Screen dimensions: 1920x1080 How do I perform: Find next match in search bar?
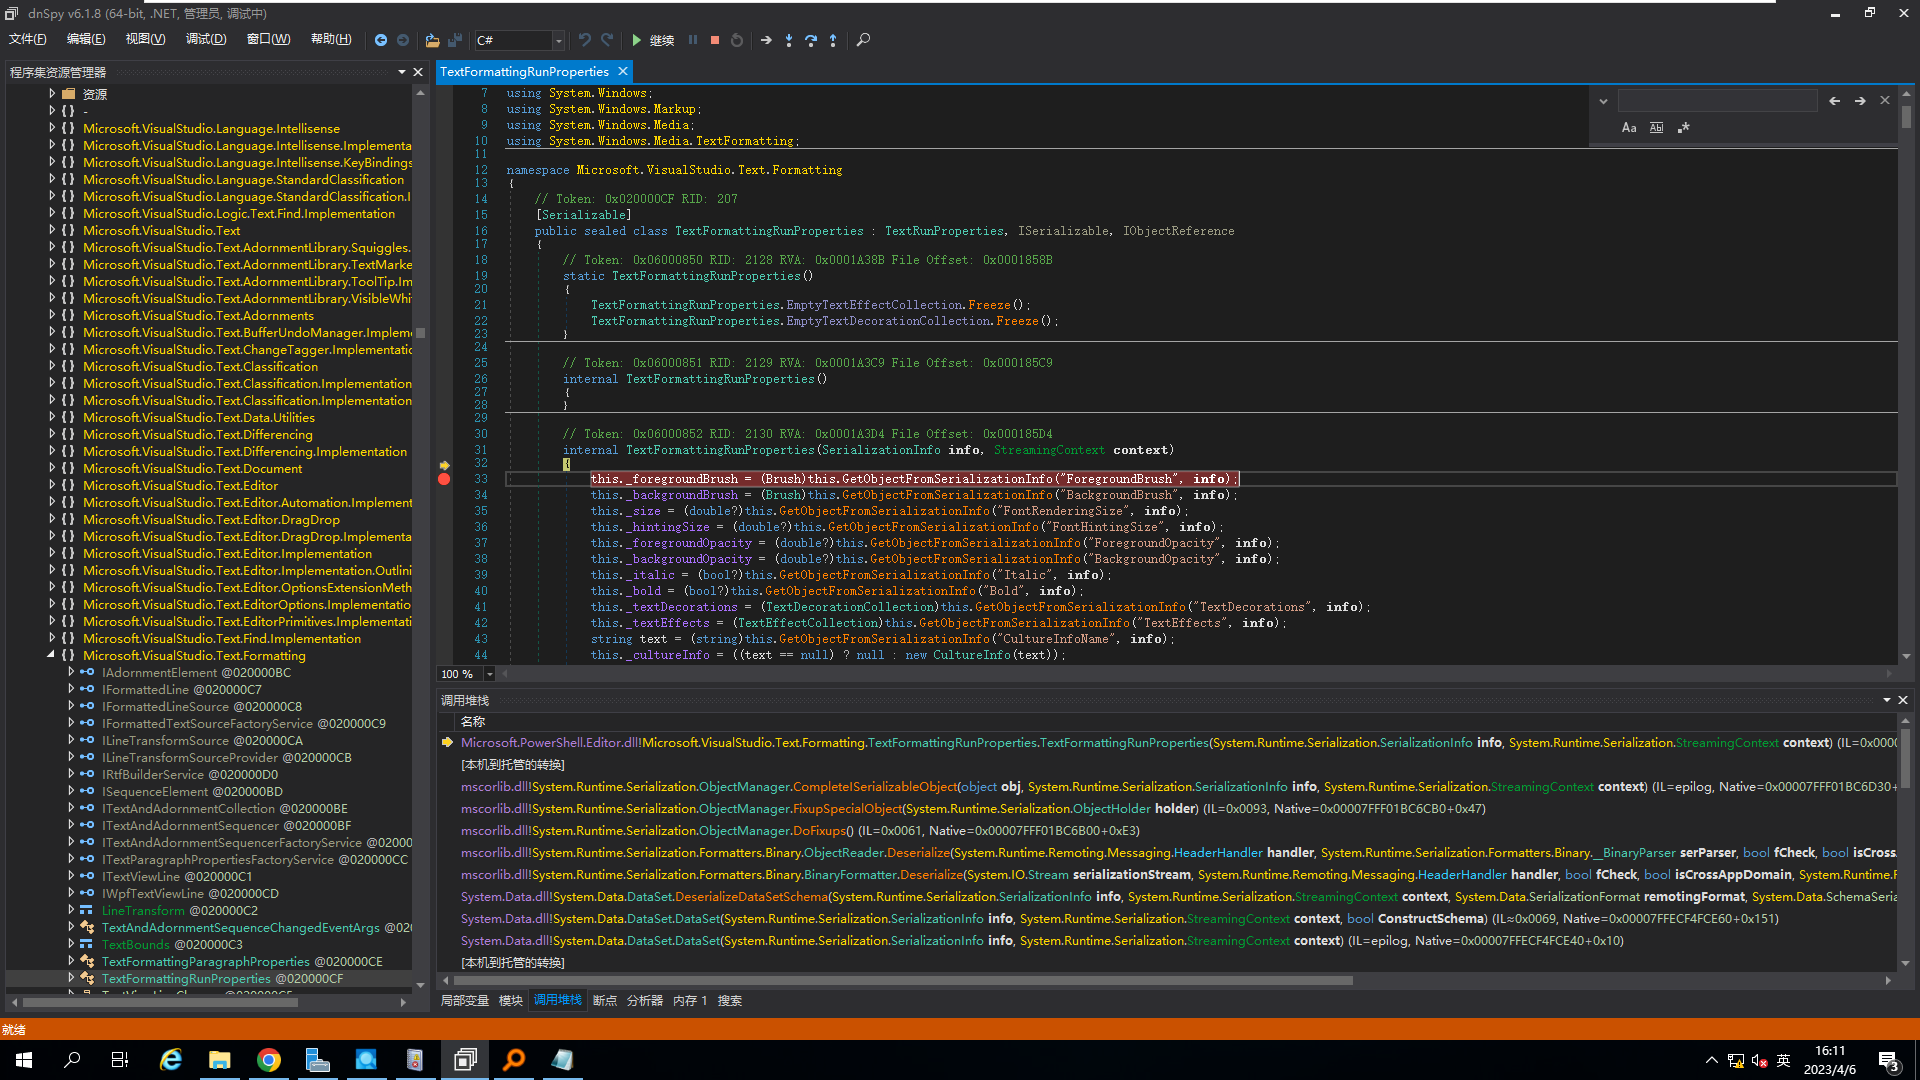[x=1860, y=101]
